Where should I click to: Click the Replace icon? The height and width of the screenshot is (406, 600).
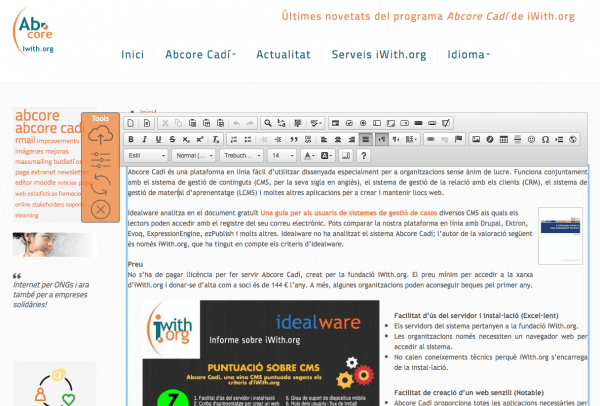(282, 123)
